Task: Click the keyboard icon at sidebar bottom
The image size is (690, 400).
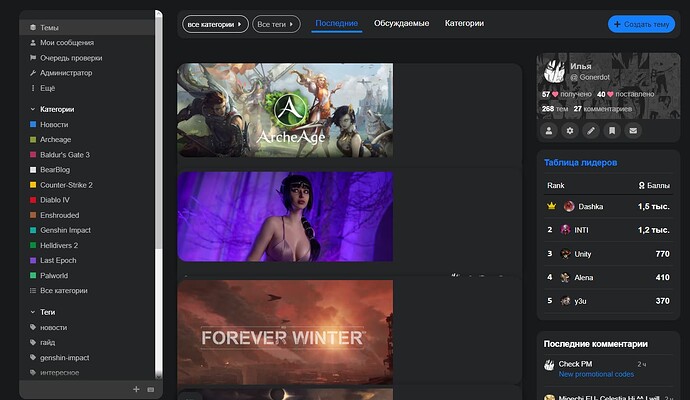Action: (x=150, y=389)
